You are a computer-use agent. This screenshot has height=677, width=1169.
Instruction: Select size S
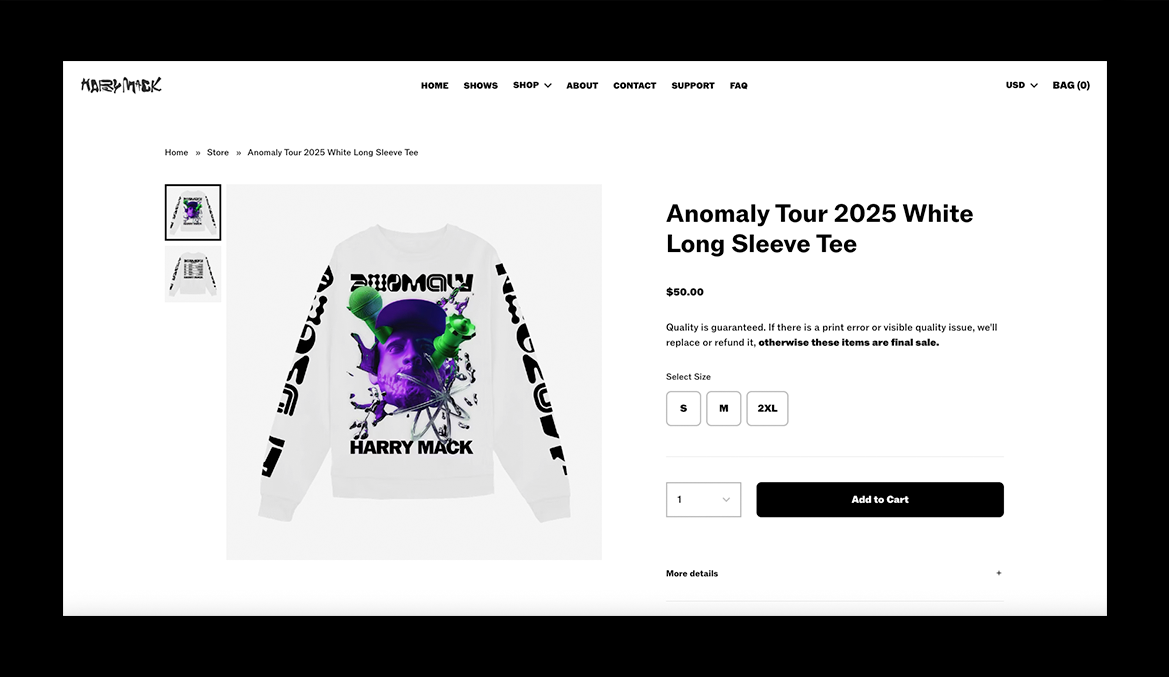[683, 409]
